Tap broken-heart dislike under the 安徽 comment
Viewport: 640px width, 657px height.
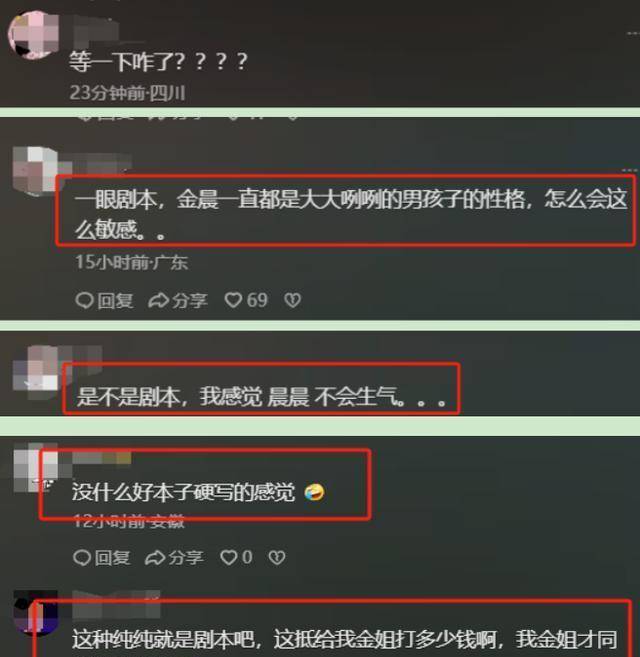[x=277, y=557]
